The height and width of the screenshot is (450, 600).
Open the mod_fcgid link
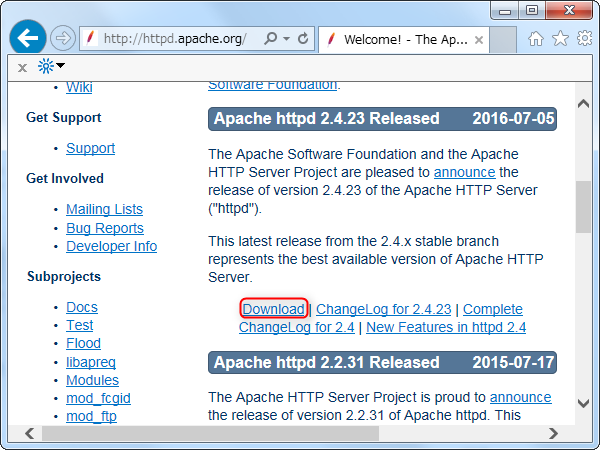point(98,398)
